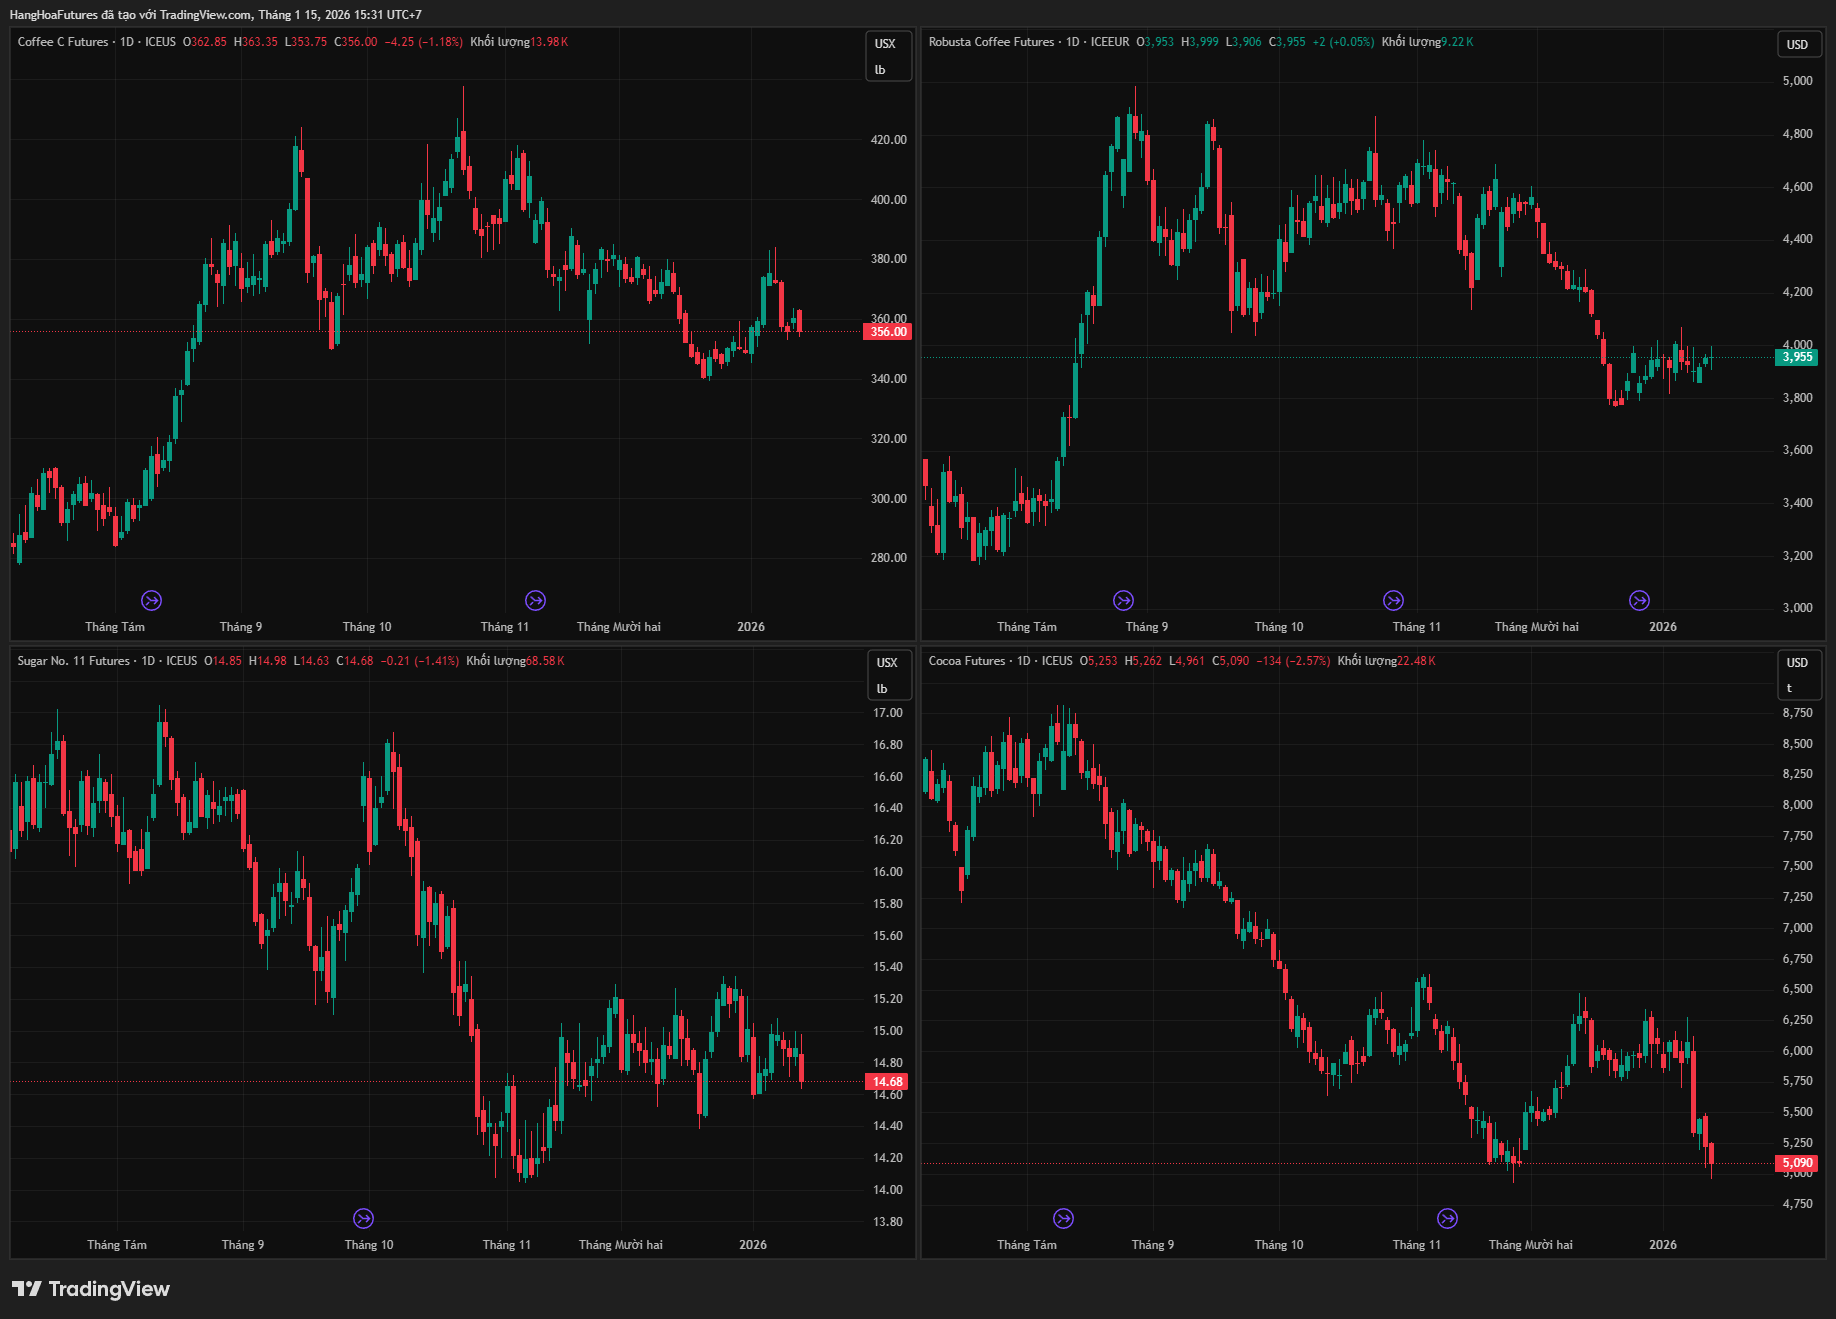Click the green 3,955 price label on Robusta axis

[x=1796, y=357]
